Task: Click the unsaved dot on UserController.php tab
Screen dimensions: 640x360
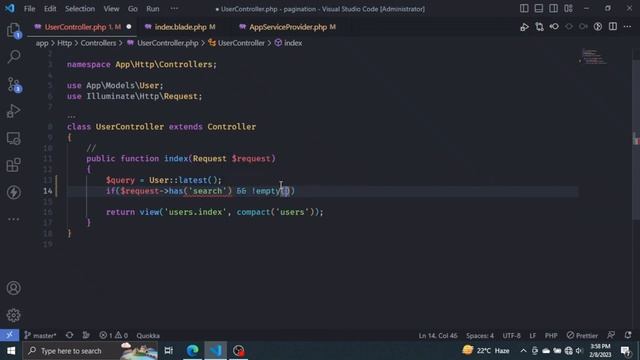Action: click(x=129, y=27)
